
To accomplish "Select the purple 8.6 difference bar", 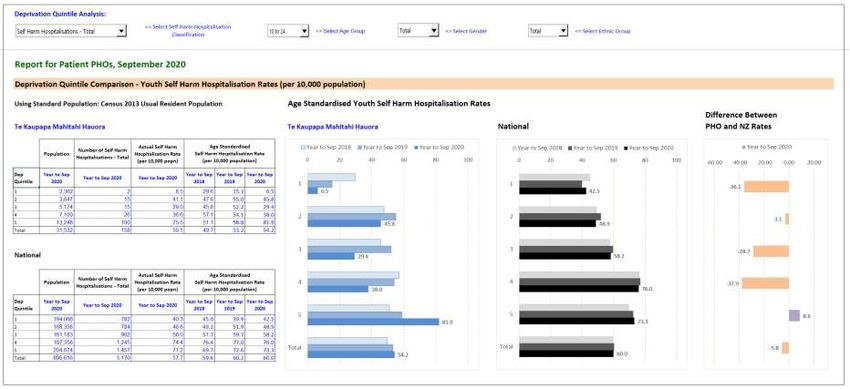I will [x=794, y=315].
